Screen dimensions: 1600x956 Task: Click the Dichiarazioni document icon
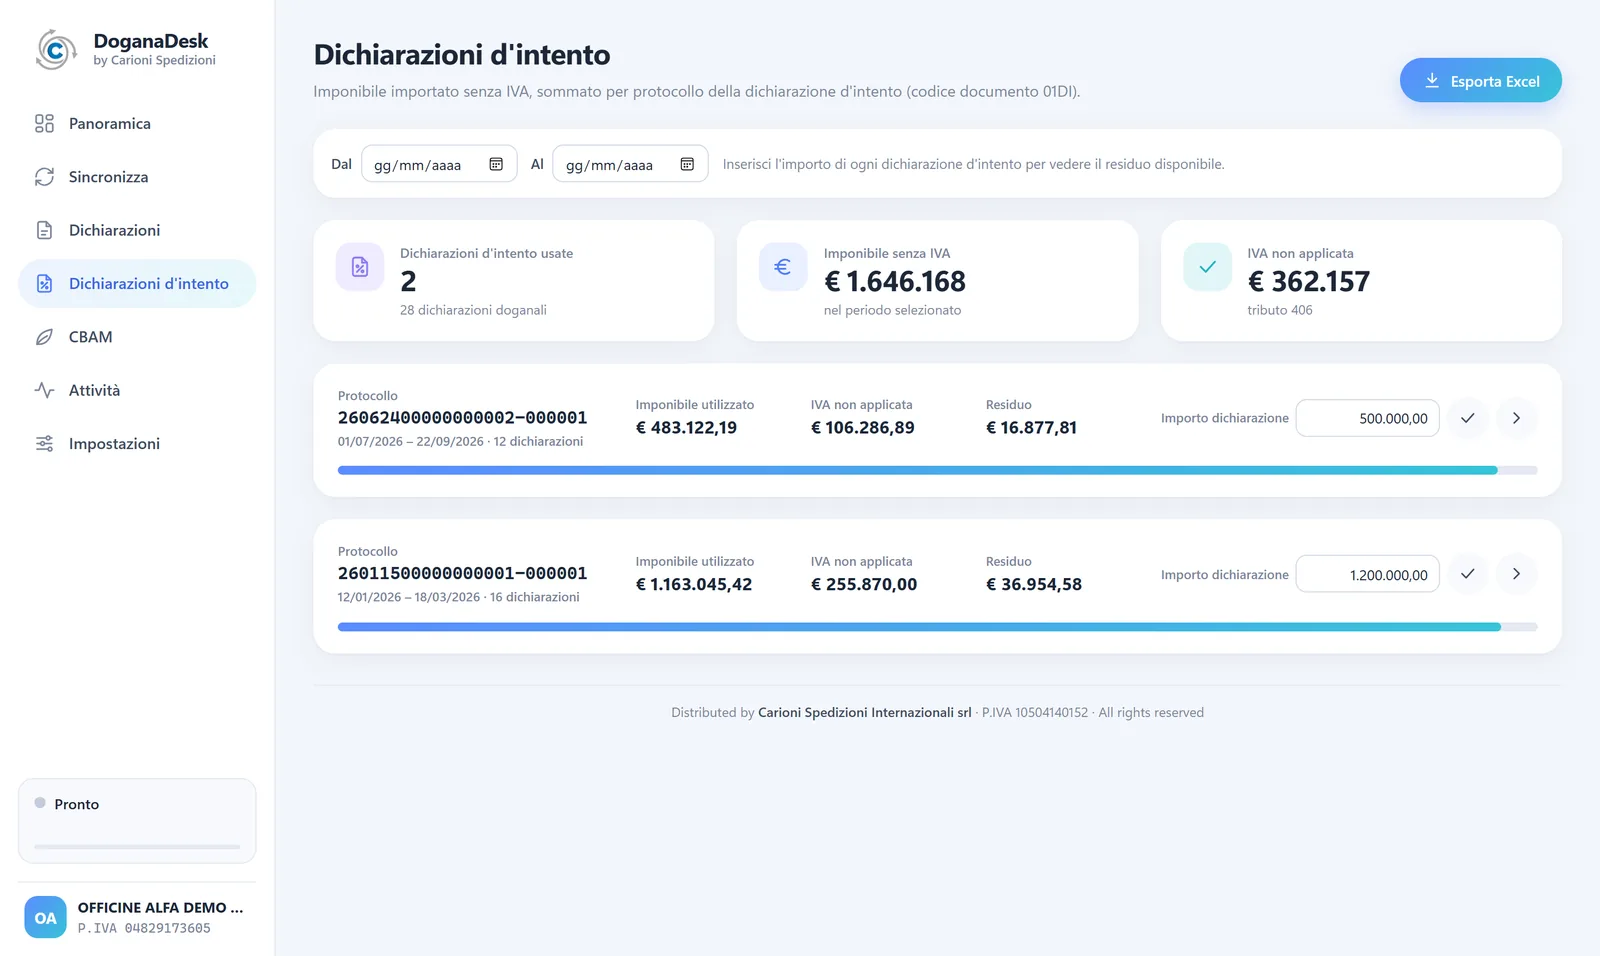(44, 230)
